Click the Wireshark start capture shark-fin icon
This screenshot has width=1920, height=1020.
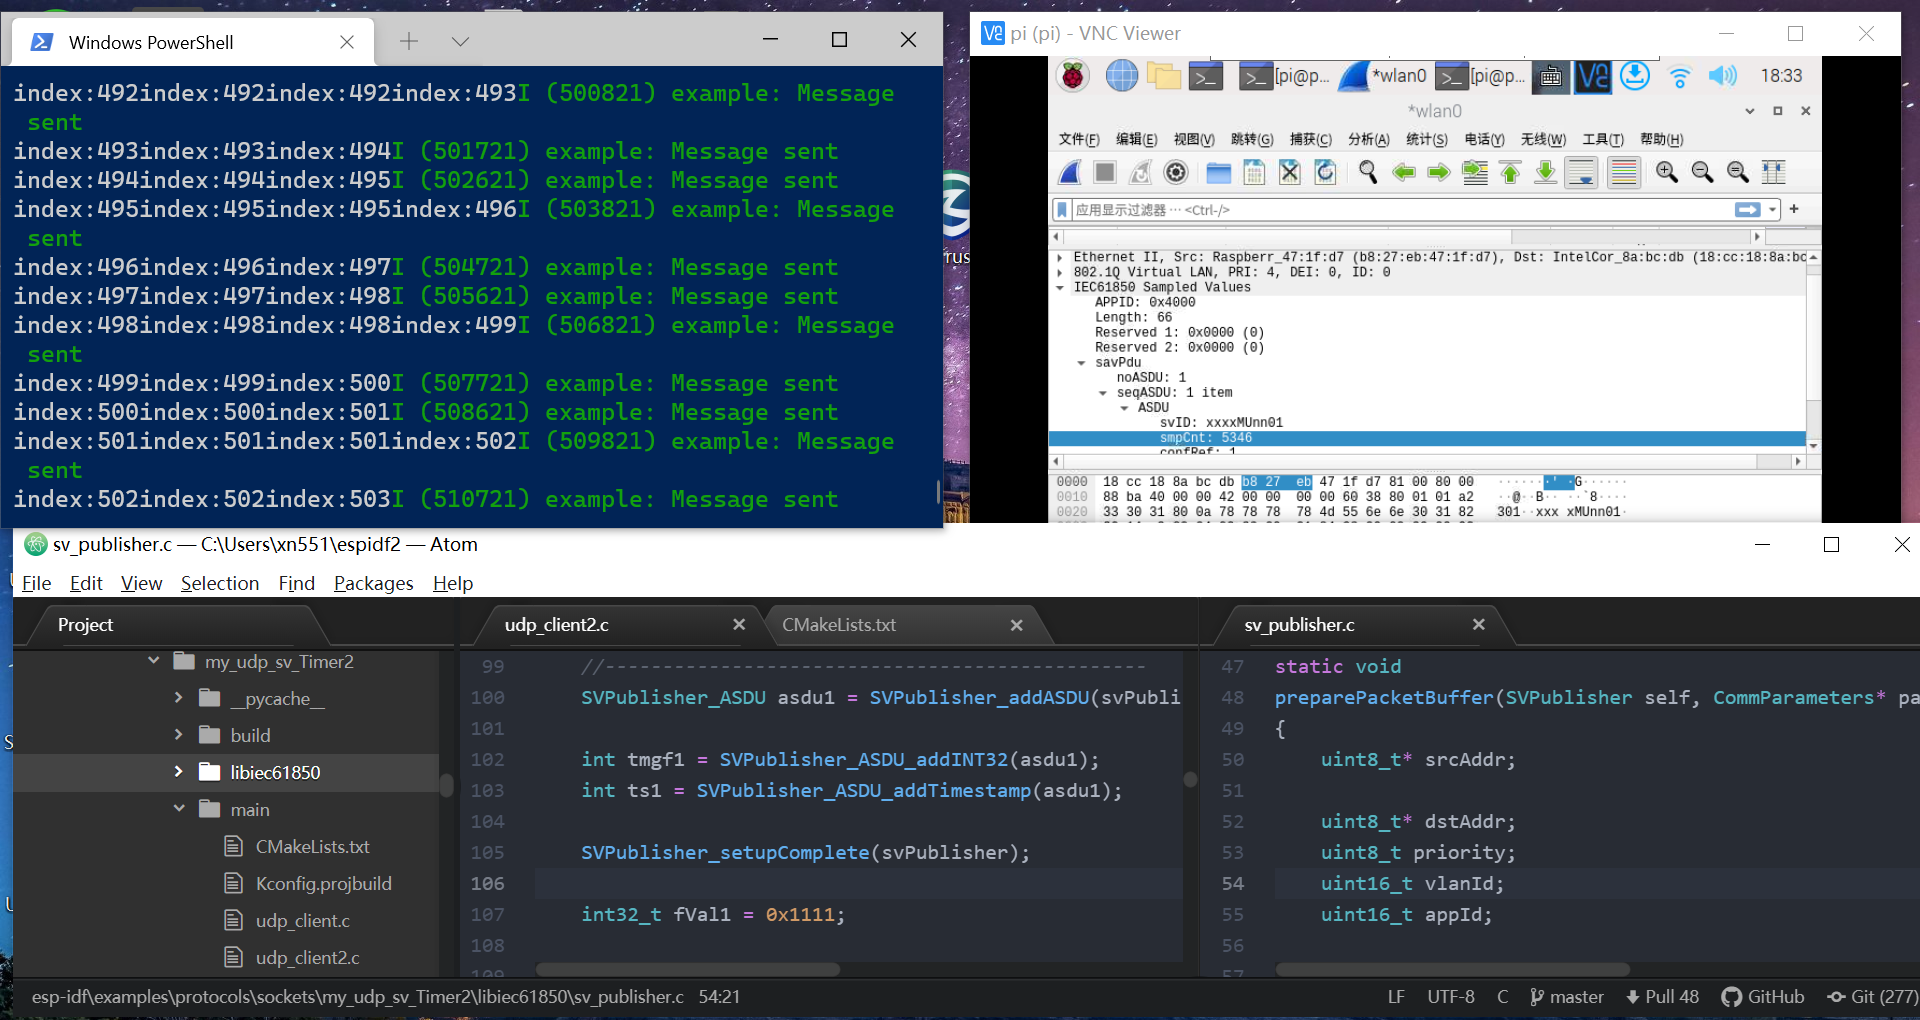[x=1070, y=173]
